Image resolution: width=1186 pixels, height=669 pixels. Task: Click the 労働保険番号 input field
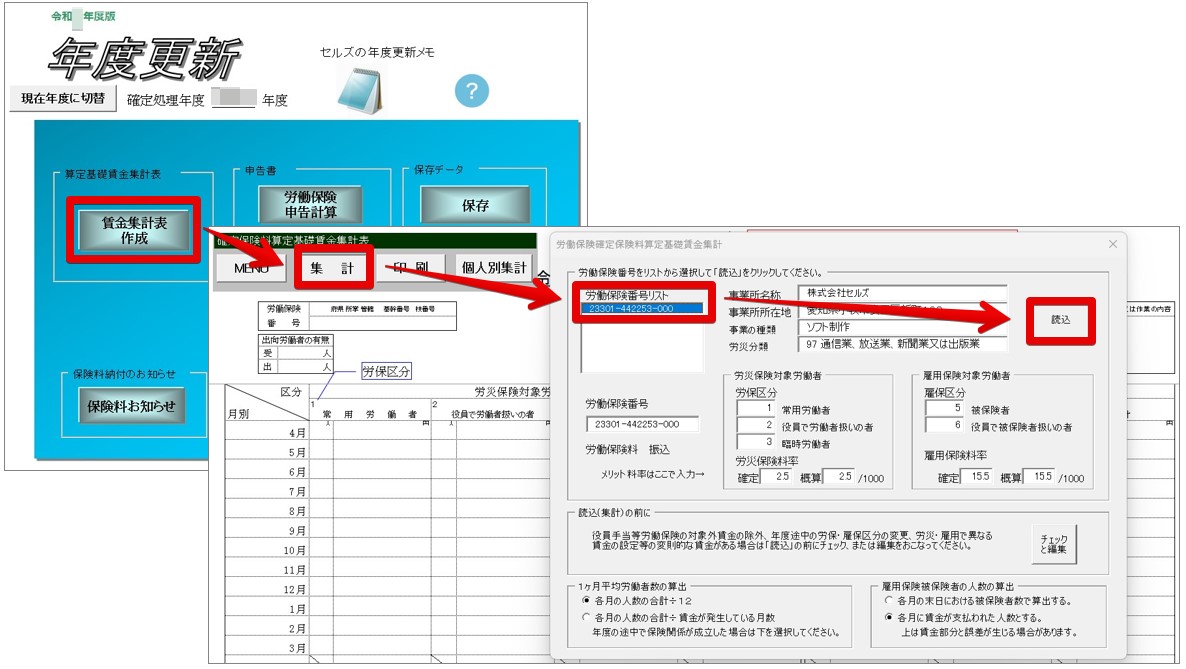(x=642, y=425)
